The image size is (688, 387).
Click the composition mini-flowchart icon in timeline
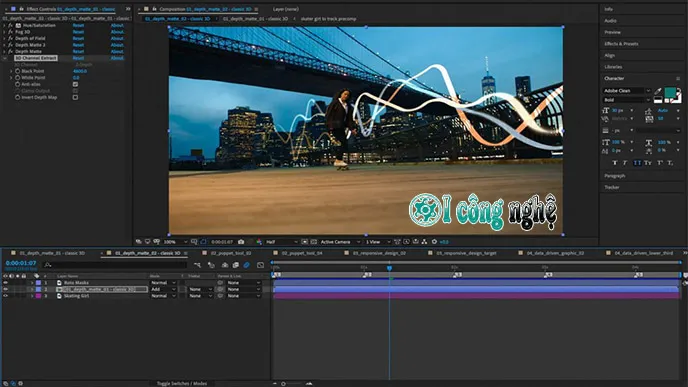tap(197, 265)
